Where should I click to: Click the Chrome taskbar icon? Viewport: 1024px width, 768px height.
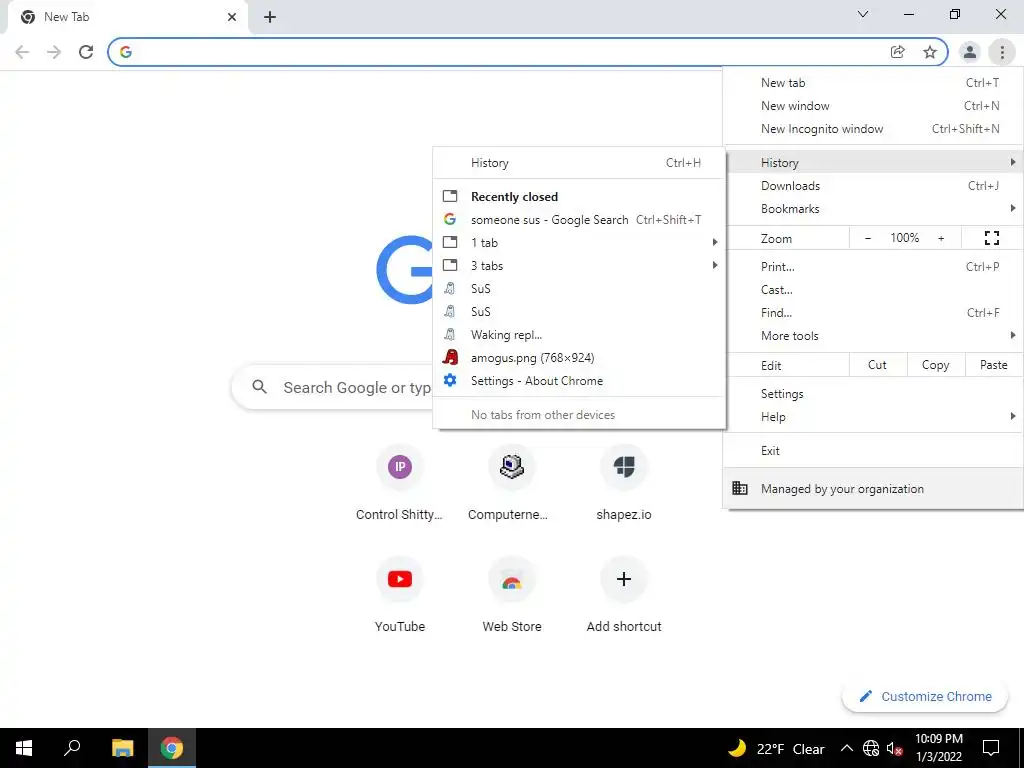pos(172,748)
